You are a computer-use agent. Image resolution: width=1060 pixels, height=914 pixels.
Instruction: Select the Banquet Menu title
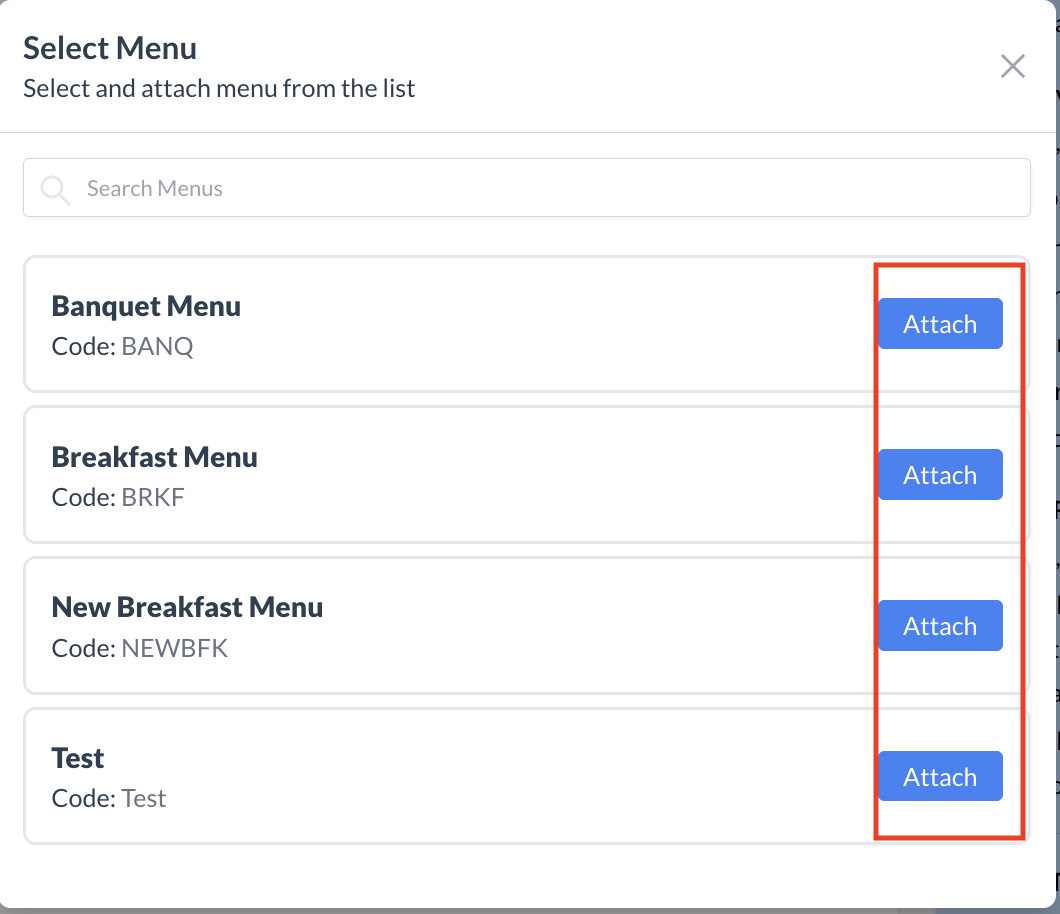146,306
